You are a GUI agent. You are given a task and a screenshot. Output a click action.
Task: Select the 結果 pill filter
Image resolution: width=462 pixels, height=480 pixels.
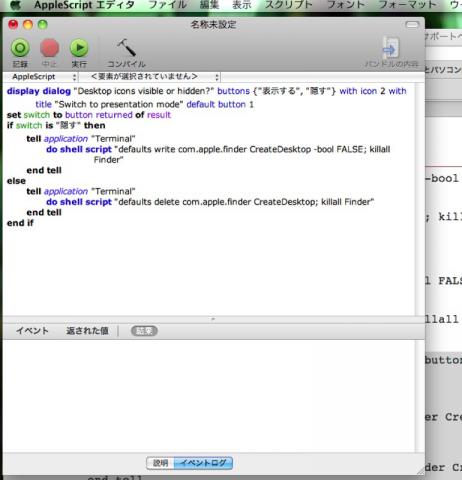(x=144, y=331)
